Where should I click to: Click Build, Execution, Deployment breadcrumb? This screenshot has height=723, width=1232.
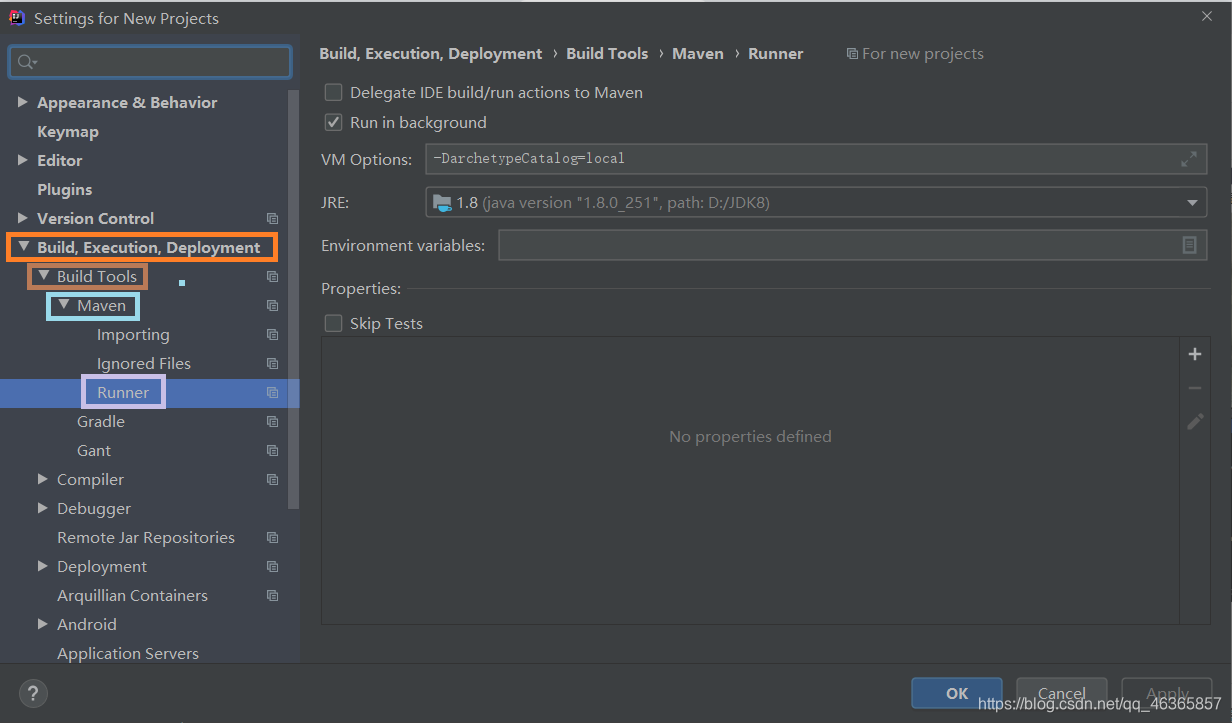pyautogui.click(x=431, y=53)
